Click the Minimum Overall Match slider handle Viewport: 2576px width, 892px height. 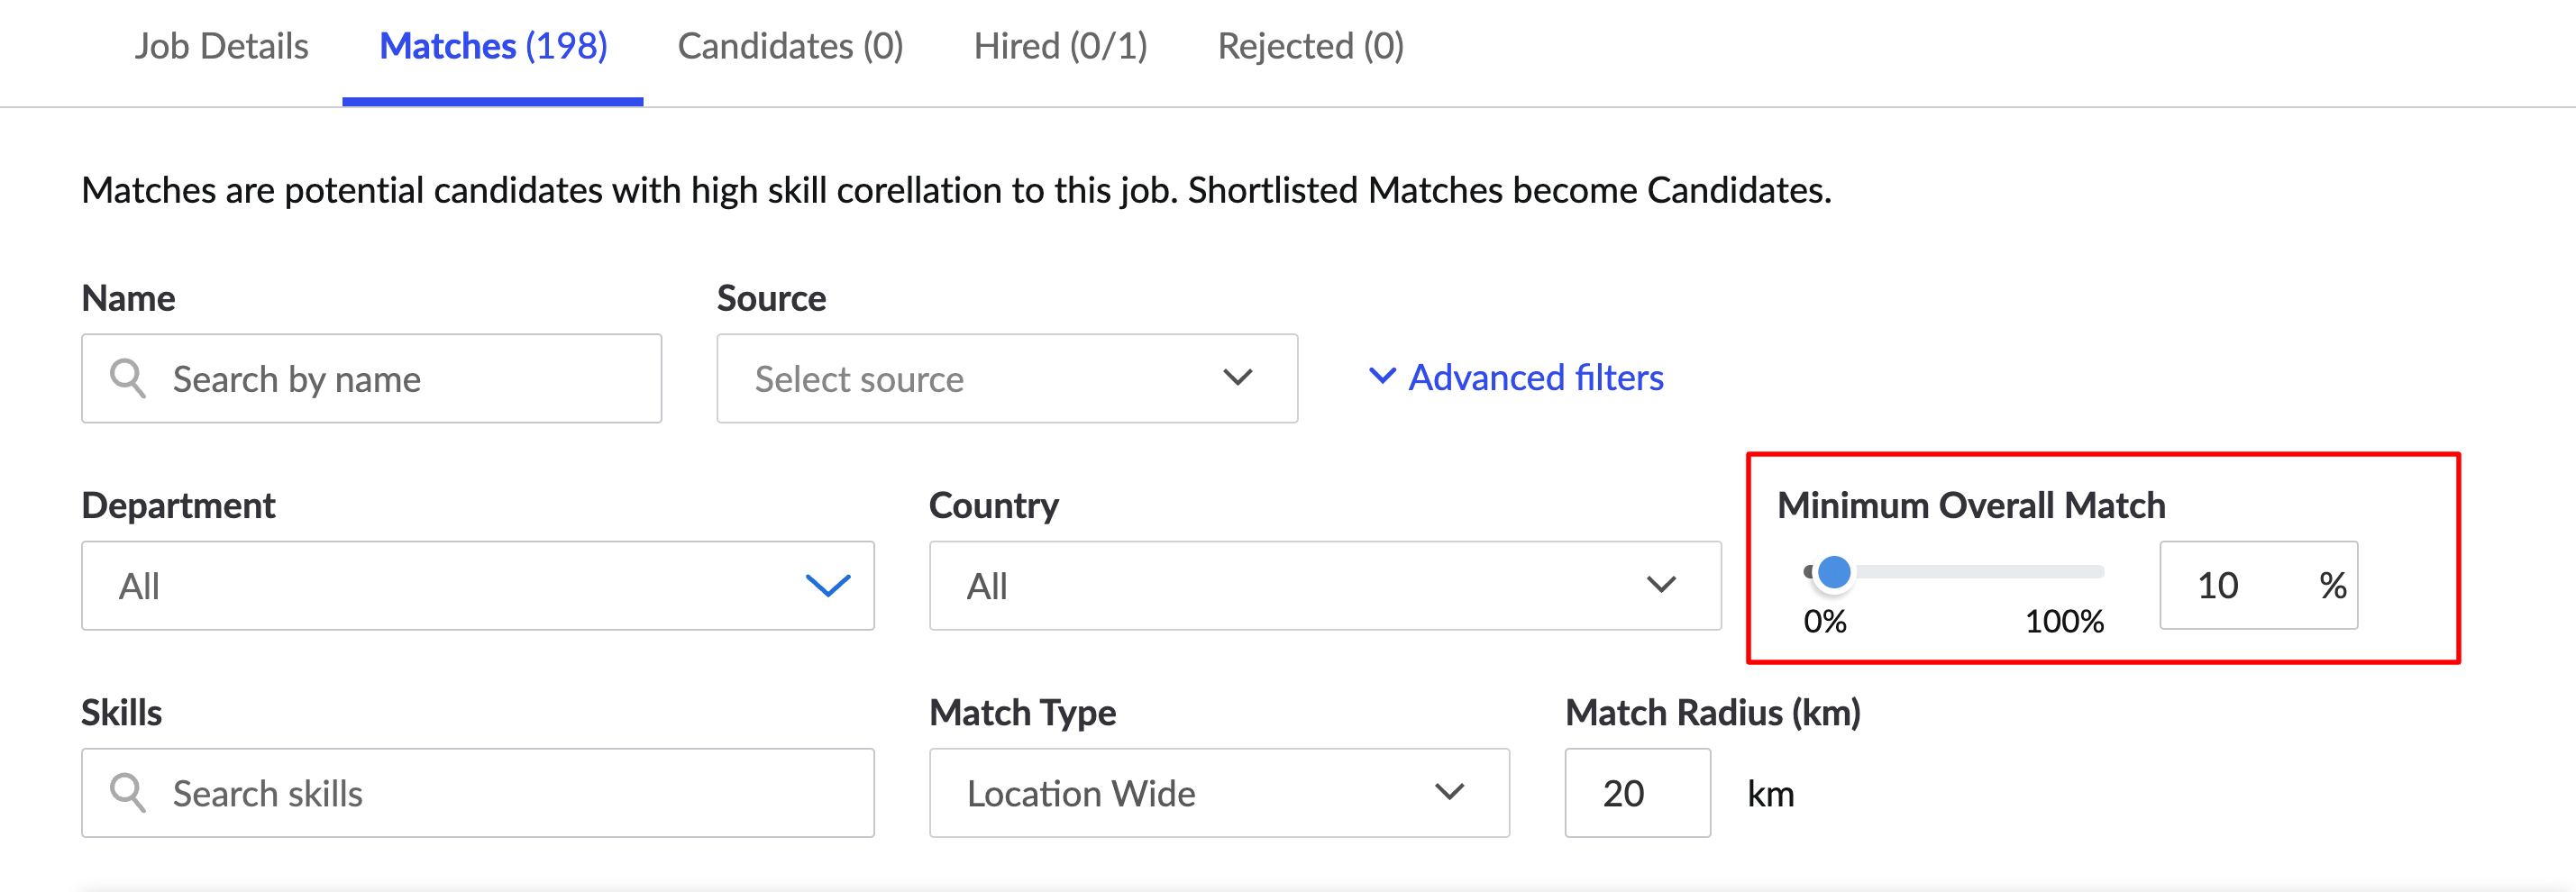1833,572
